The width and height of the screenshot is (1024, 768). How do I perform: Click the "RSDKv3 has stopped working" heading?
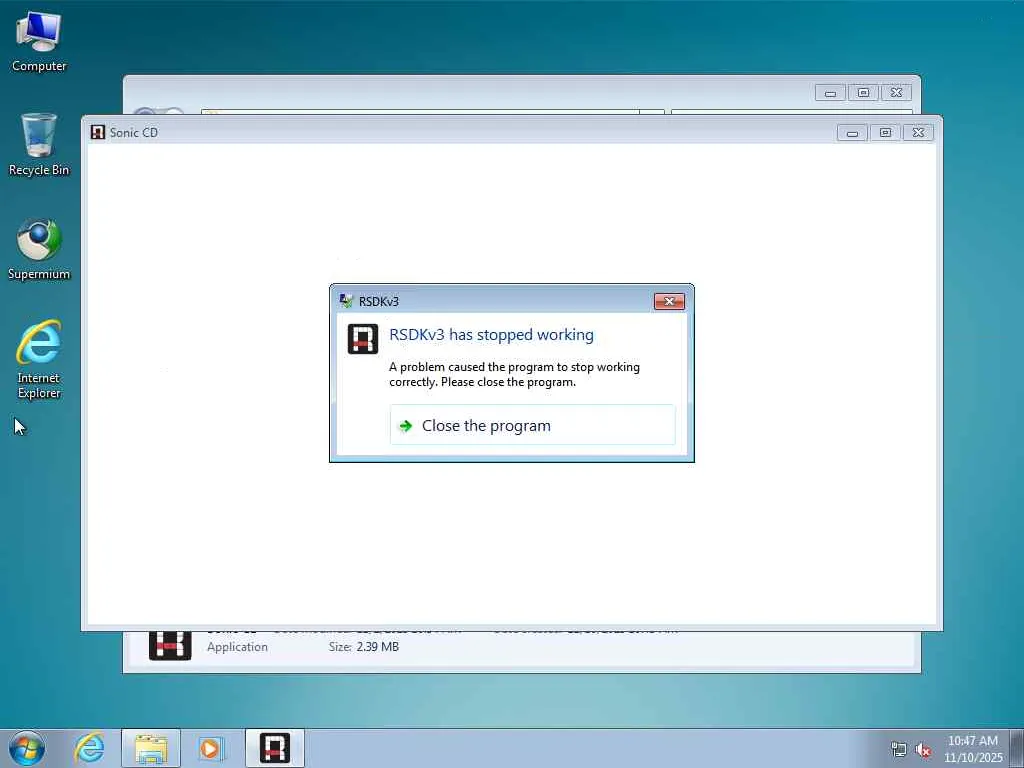point(491,334)
